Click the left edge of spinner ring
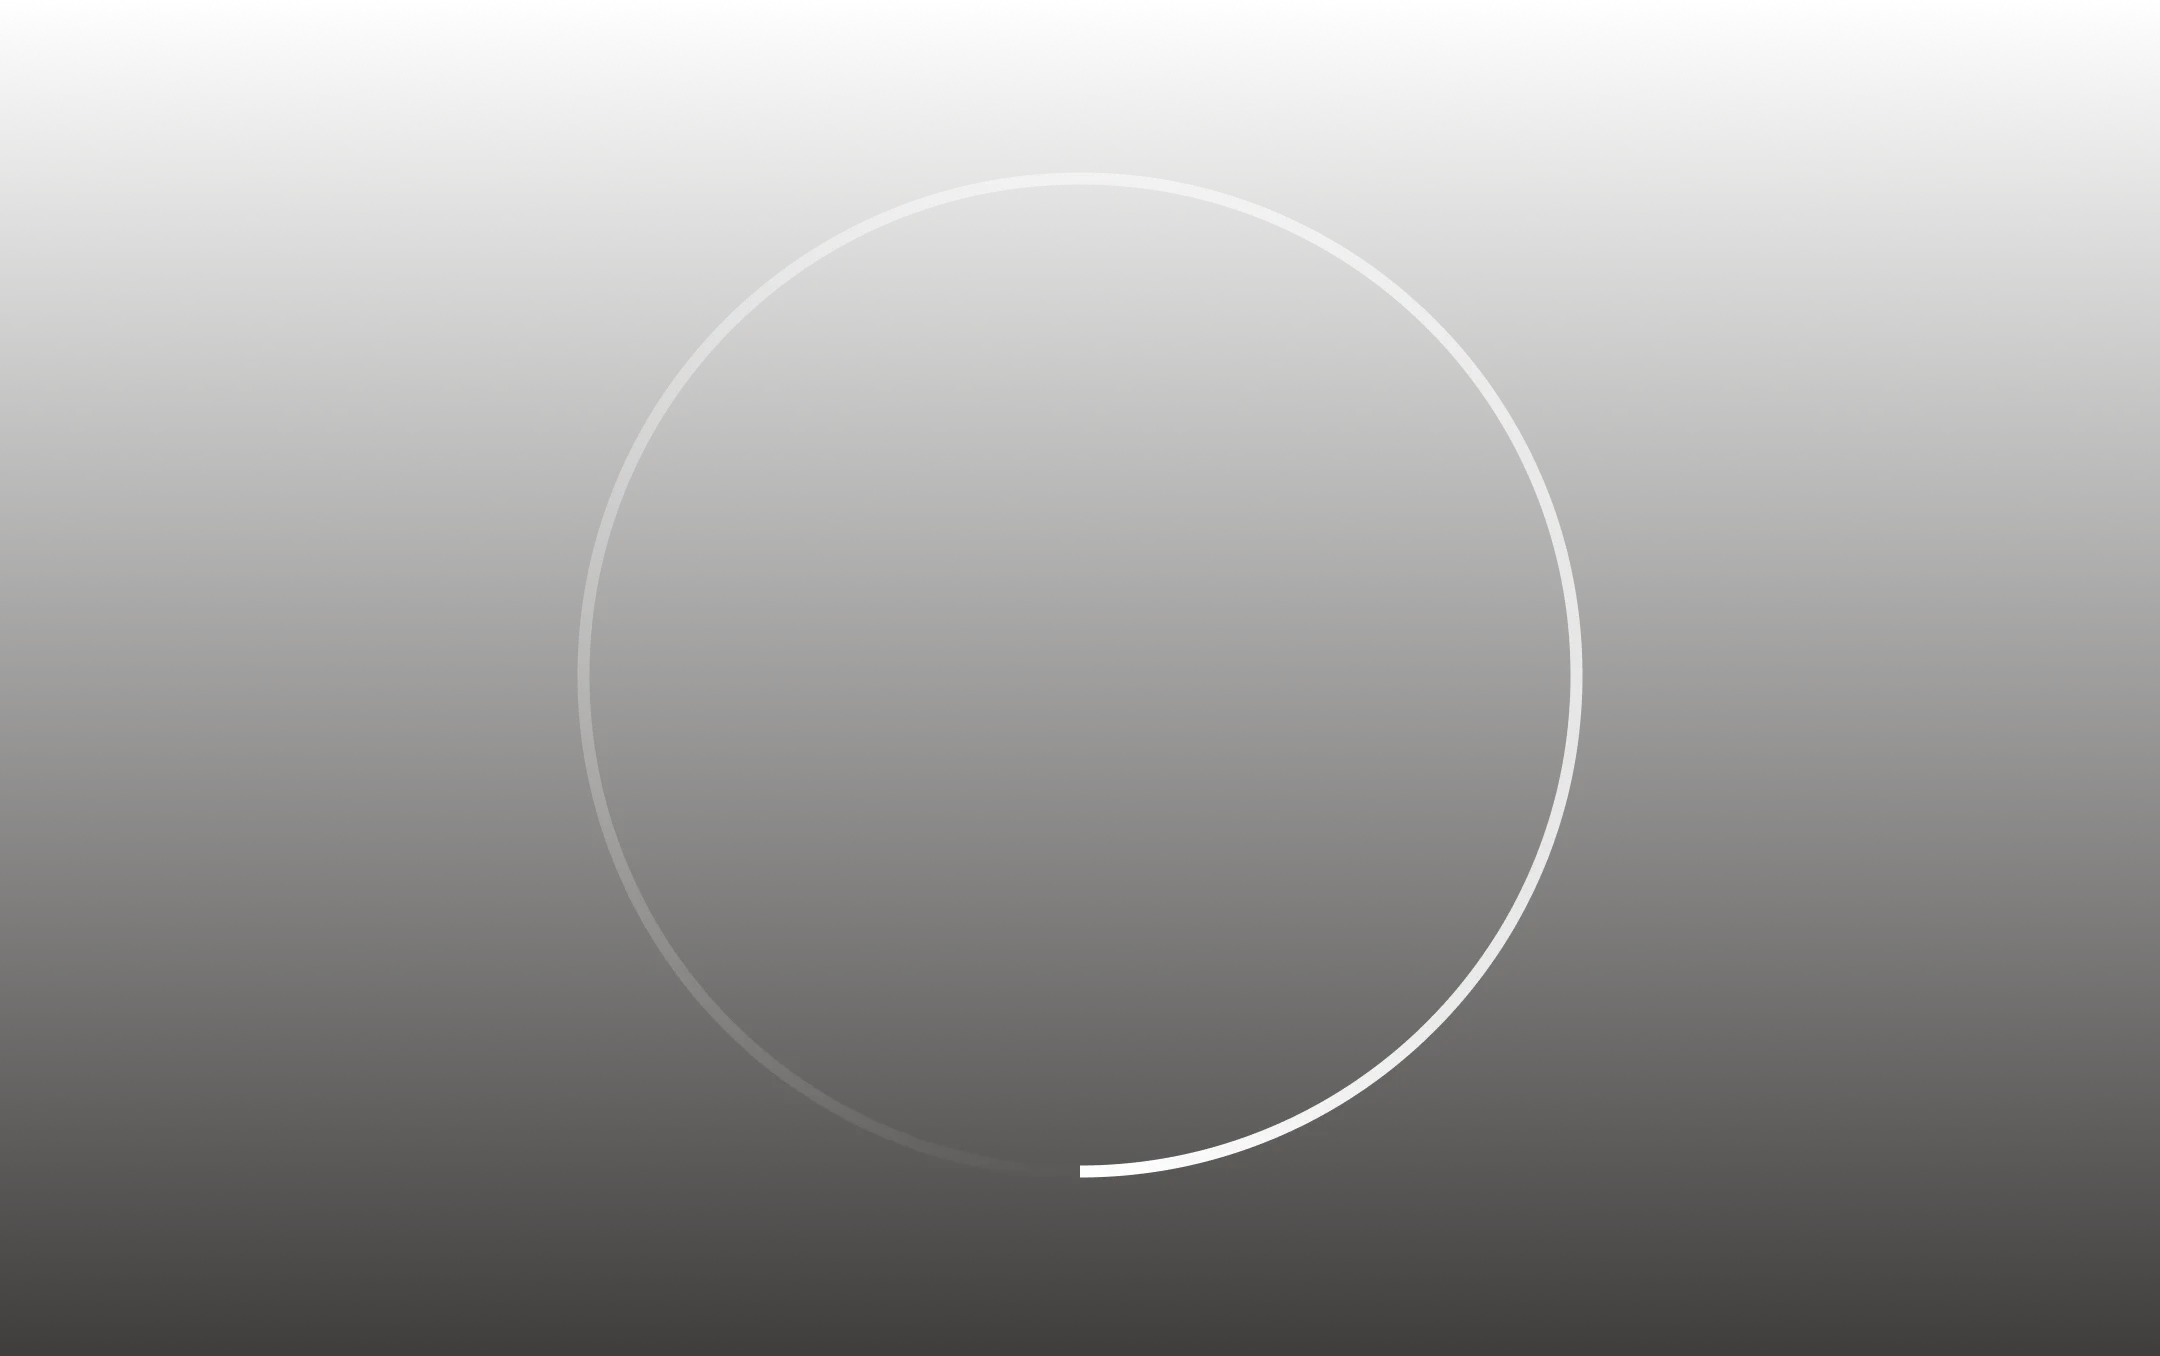Screen dimensions: 2160x1356 (x=584, y=675)
